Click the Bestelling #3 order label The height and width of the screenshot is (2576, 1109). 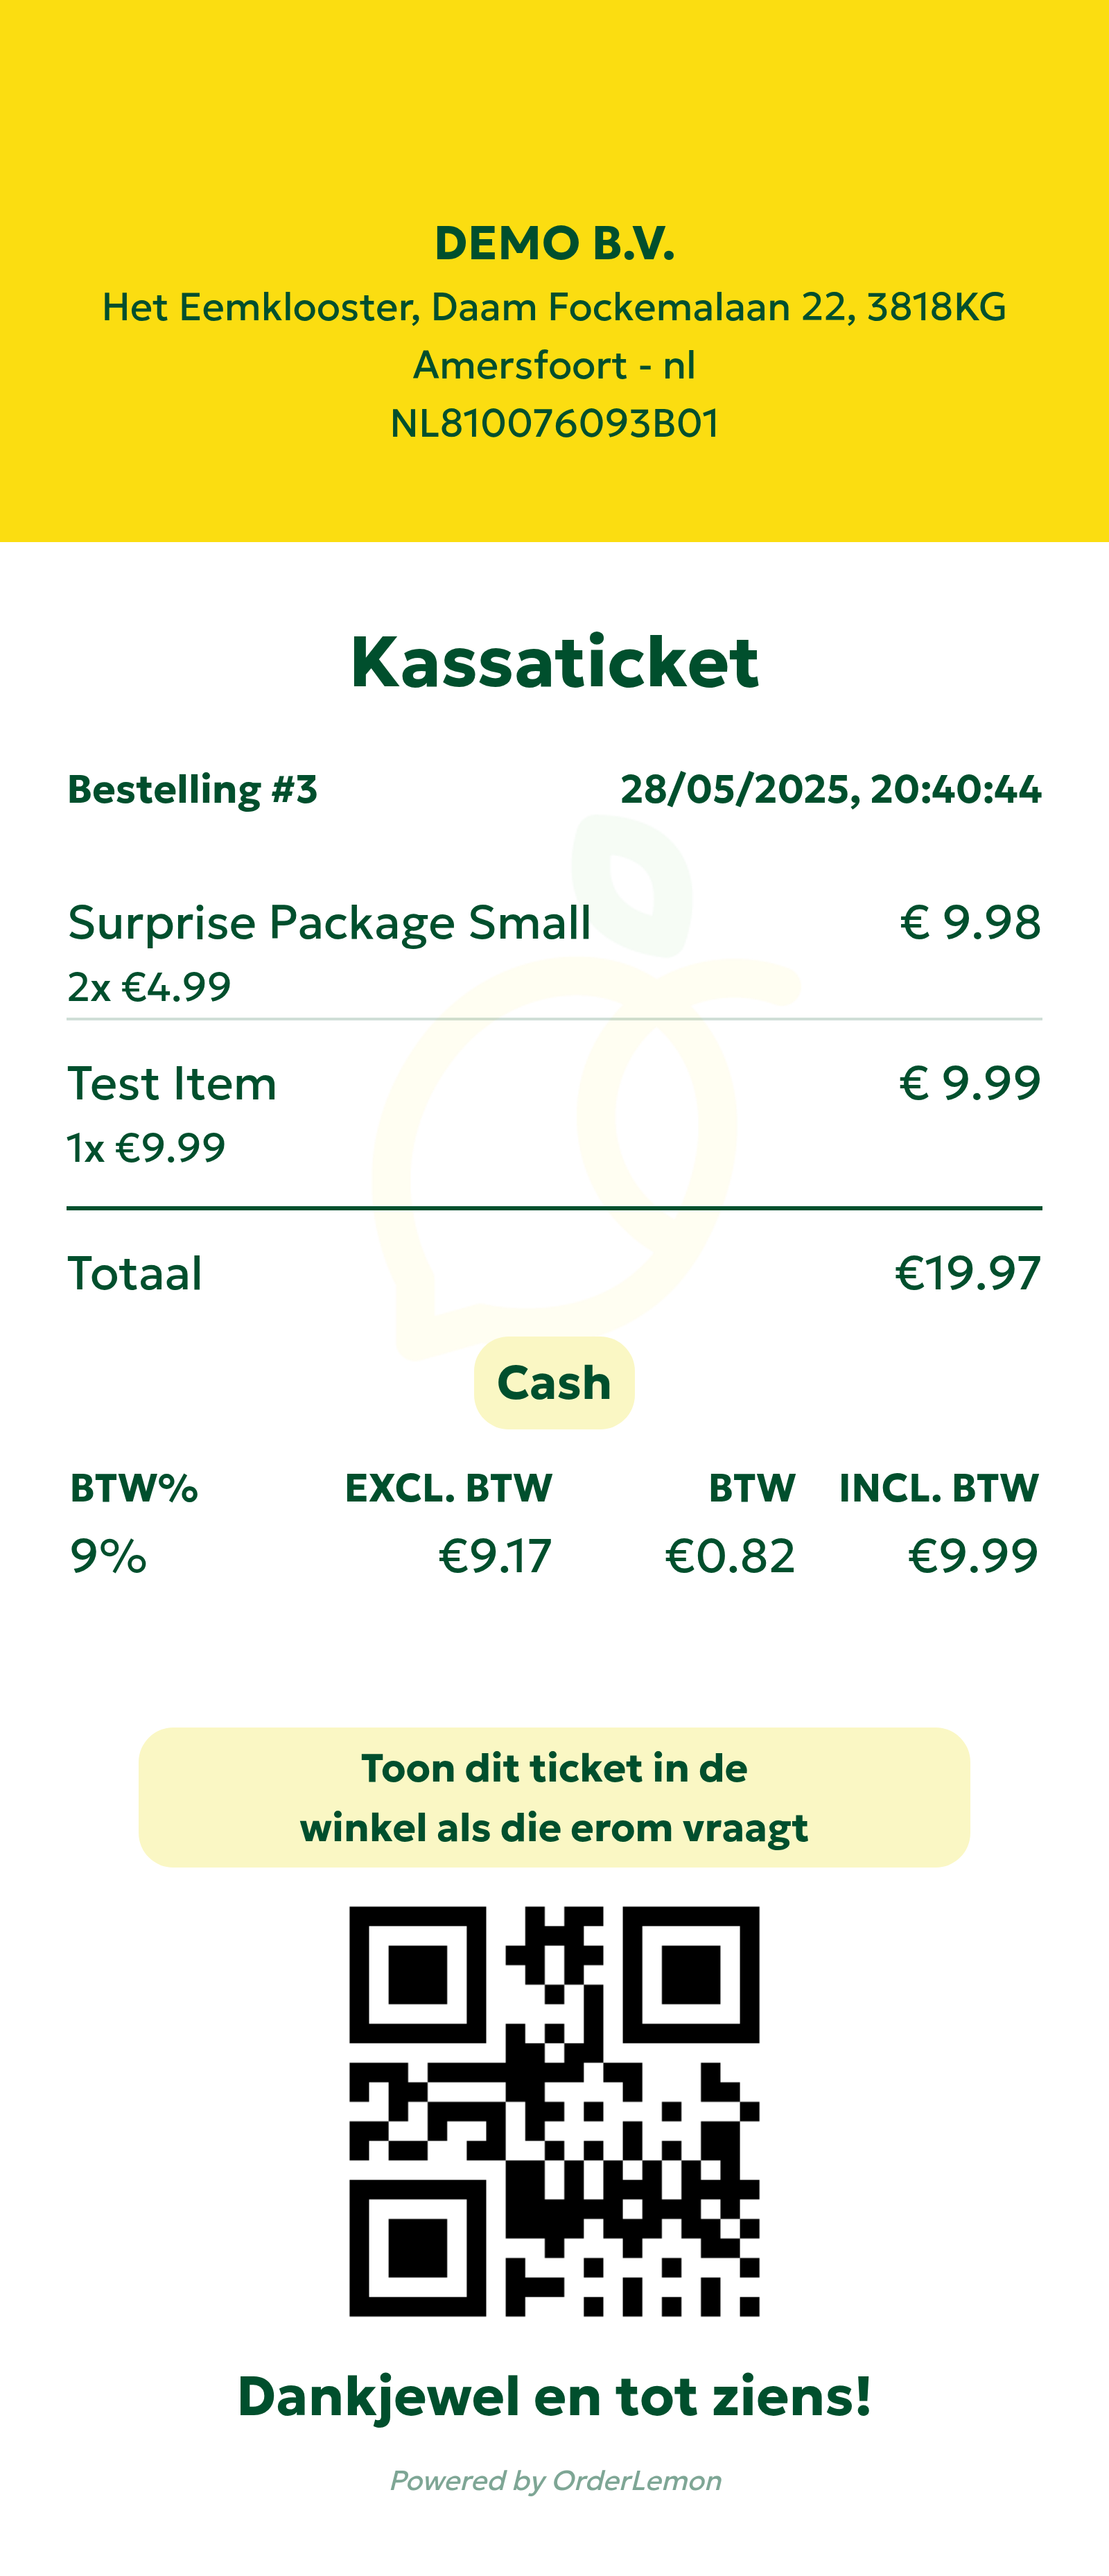coord(192,790)
